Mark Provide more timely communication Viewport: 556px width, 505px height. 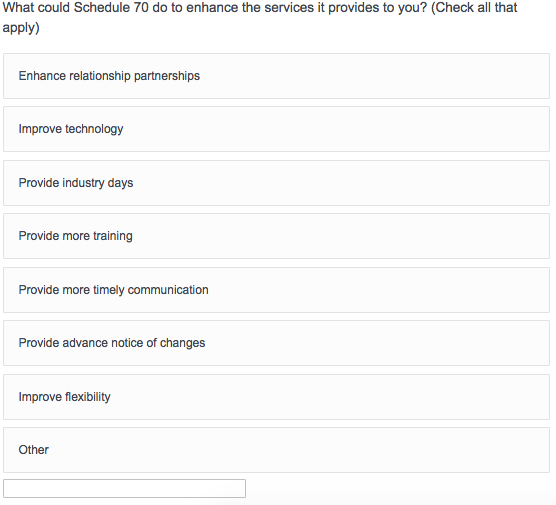(276, 290)
